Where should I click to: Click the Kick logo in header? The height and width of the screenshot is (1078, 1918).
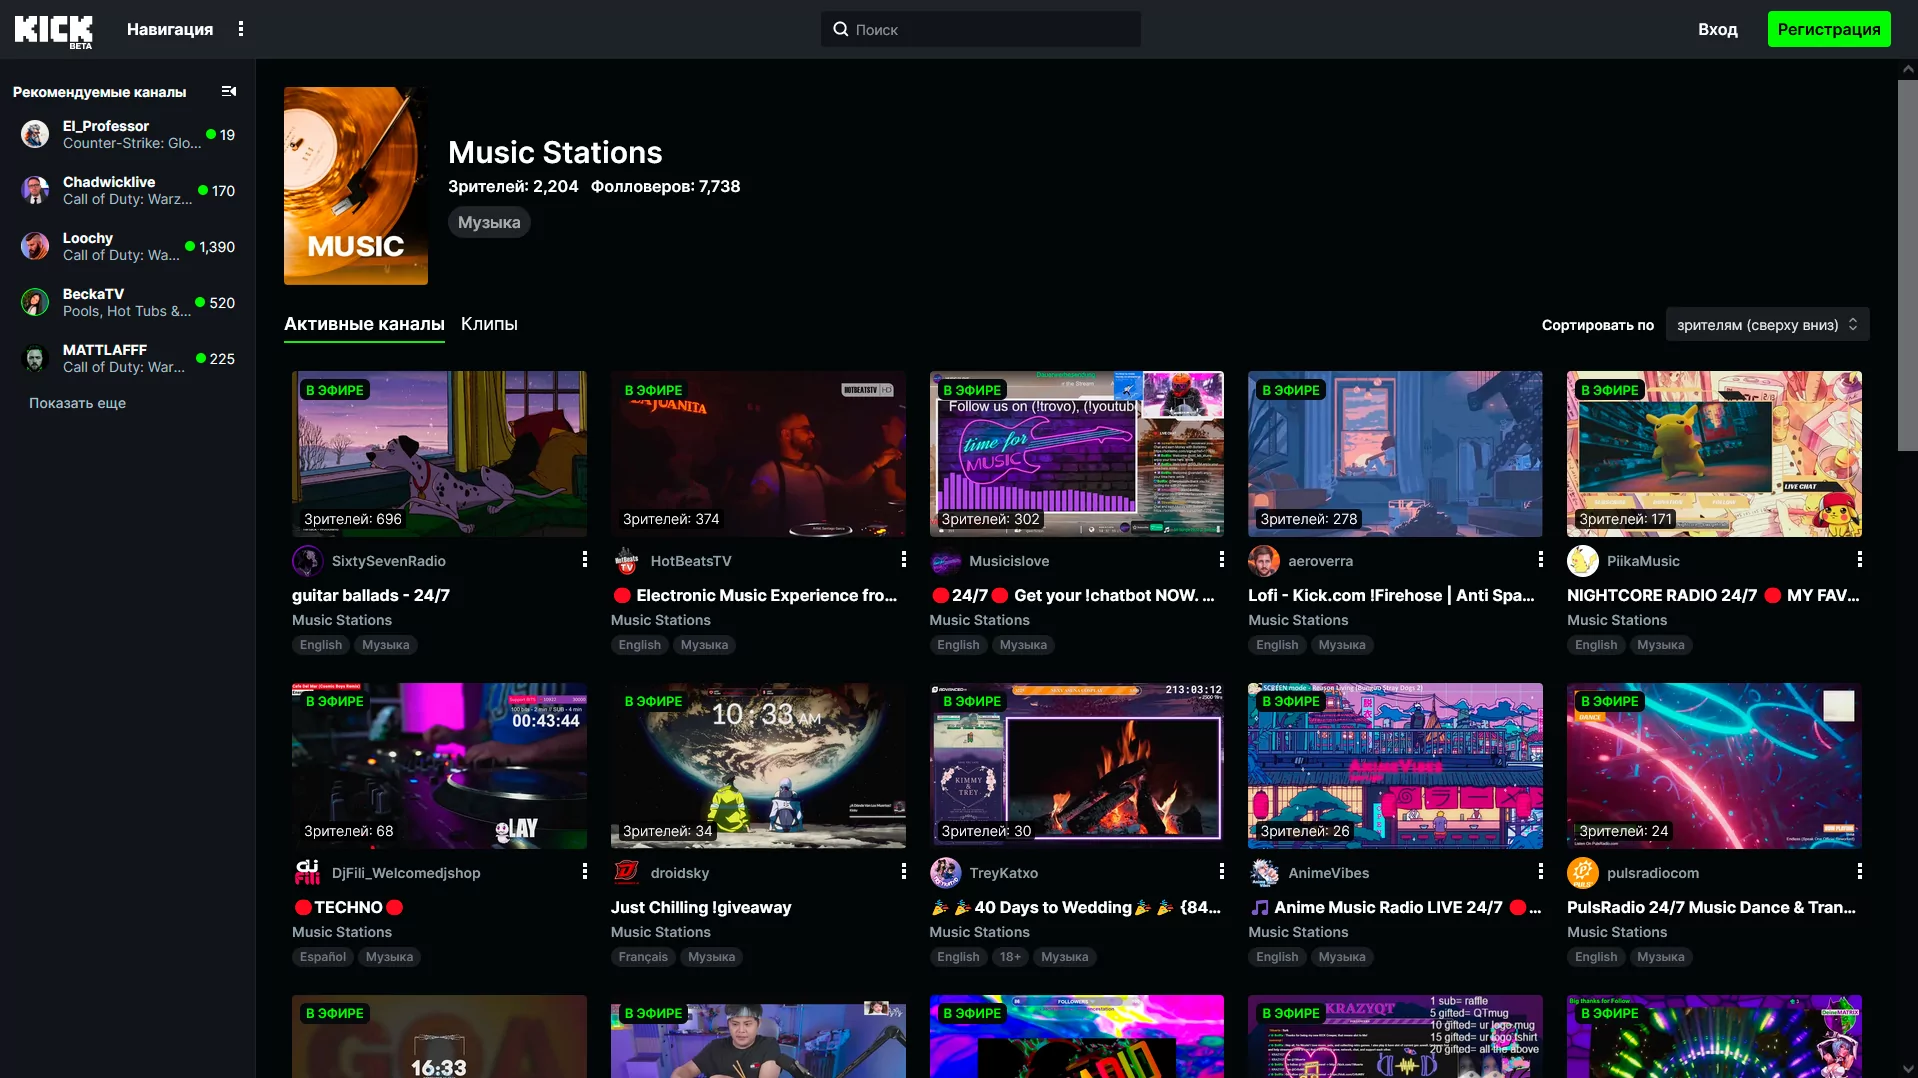pos(54,30)
